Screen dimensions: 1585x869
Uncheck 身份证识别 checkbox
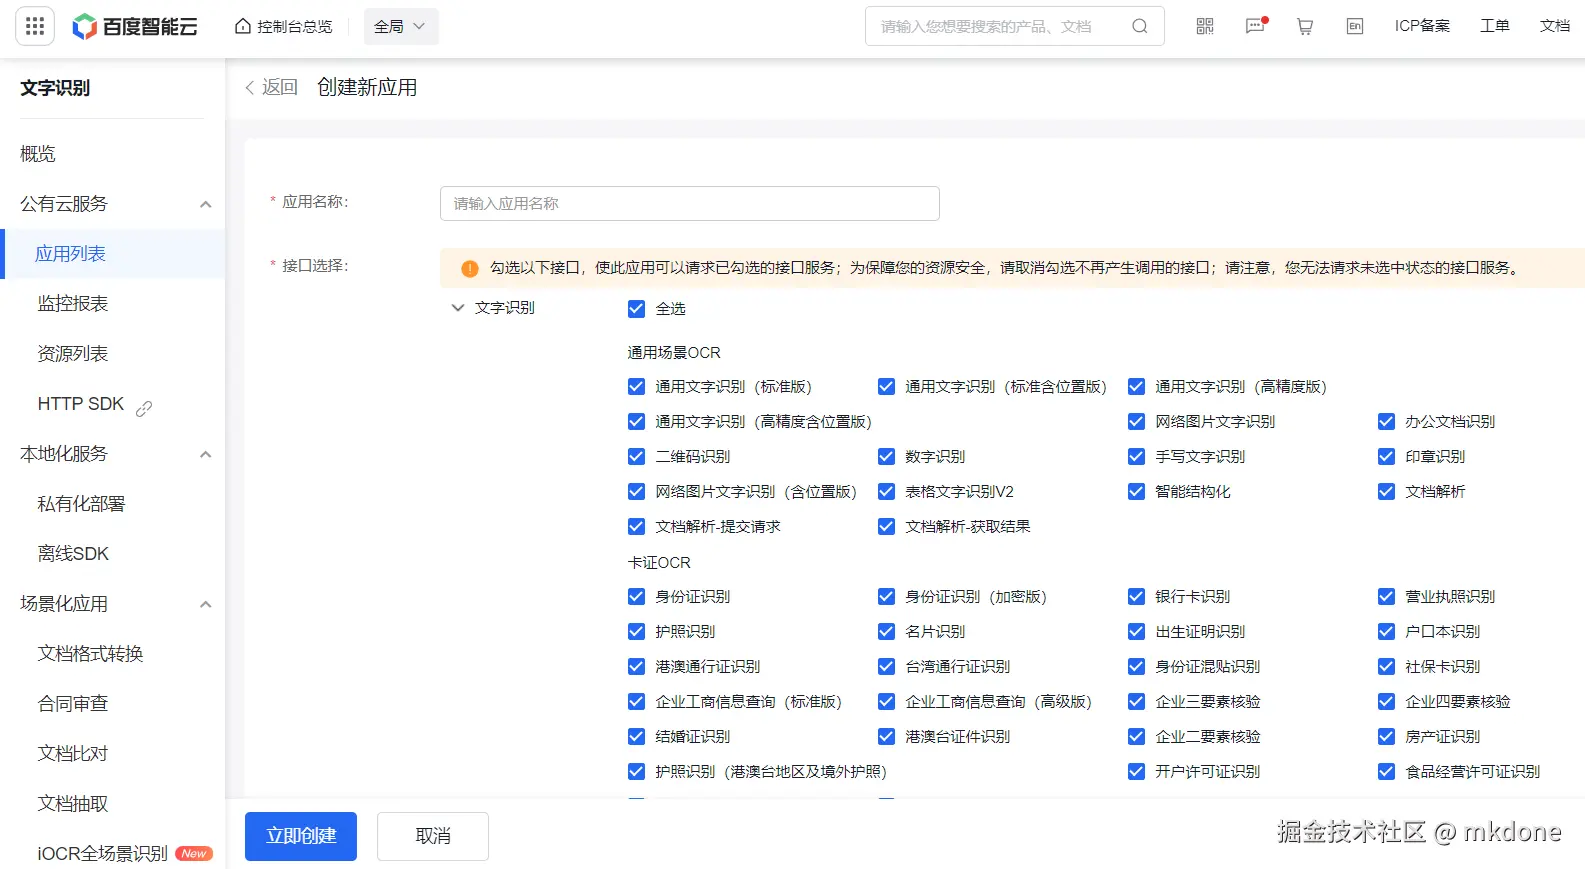[x=636, y=597]
